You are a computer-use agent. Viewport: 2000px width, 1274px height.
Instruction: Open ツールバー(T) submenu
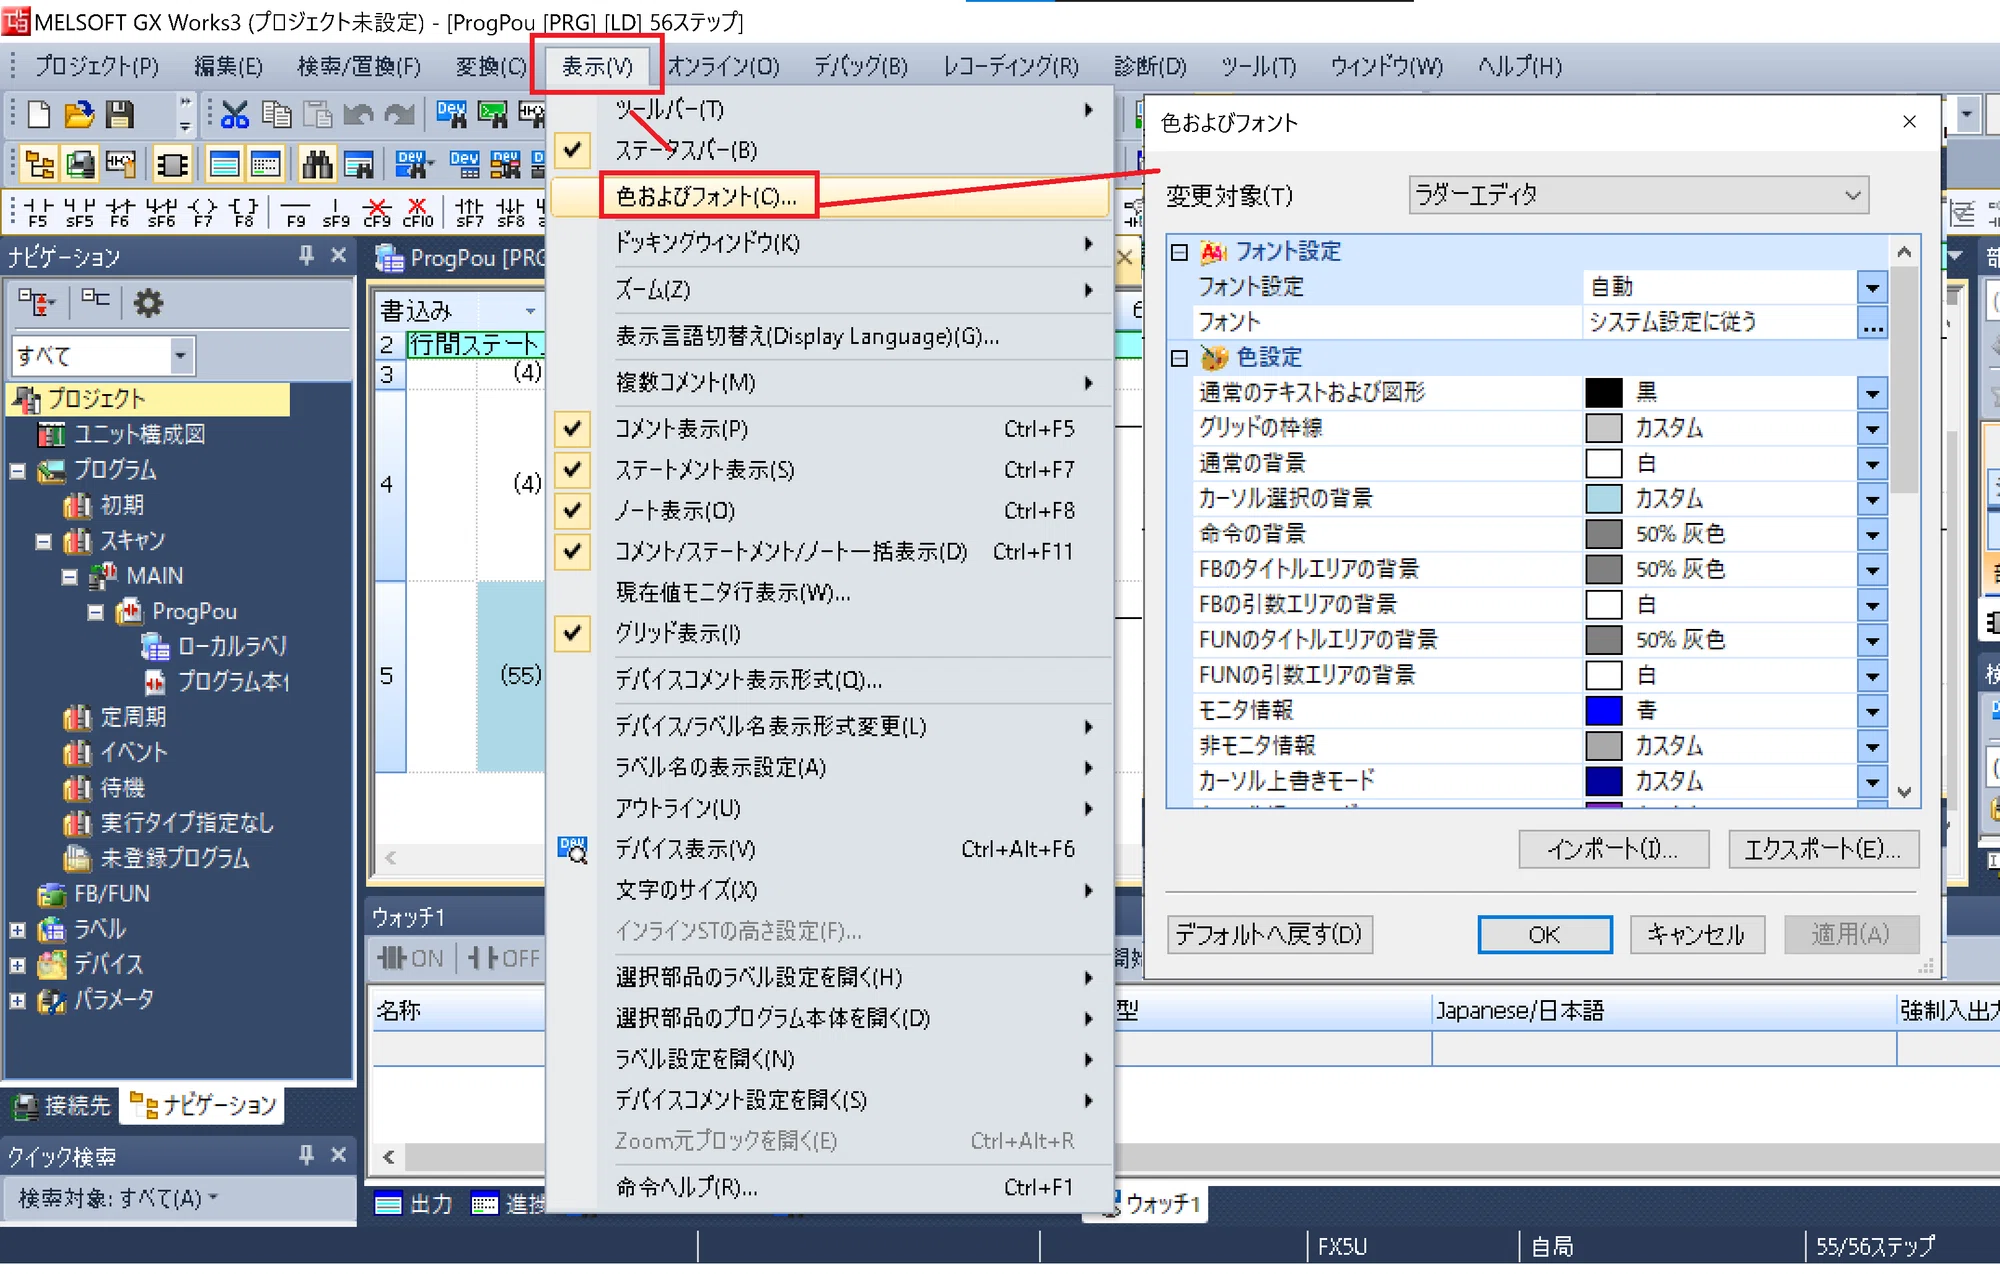point(830,110)
